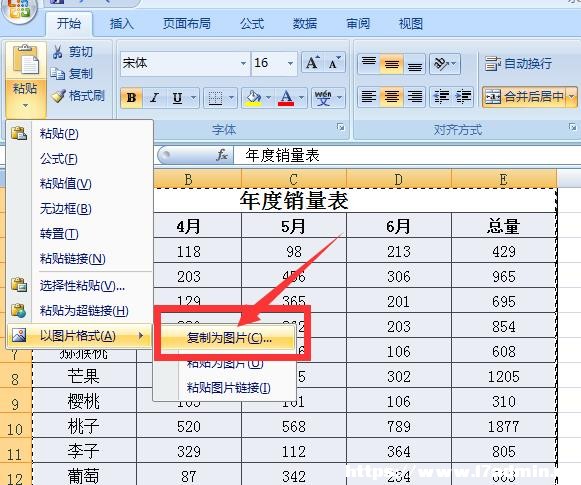
Task: Click the Increase Font Size button
Action: point(312,63)
